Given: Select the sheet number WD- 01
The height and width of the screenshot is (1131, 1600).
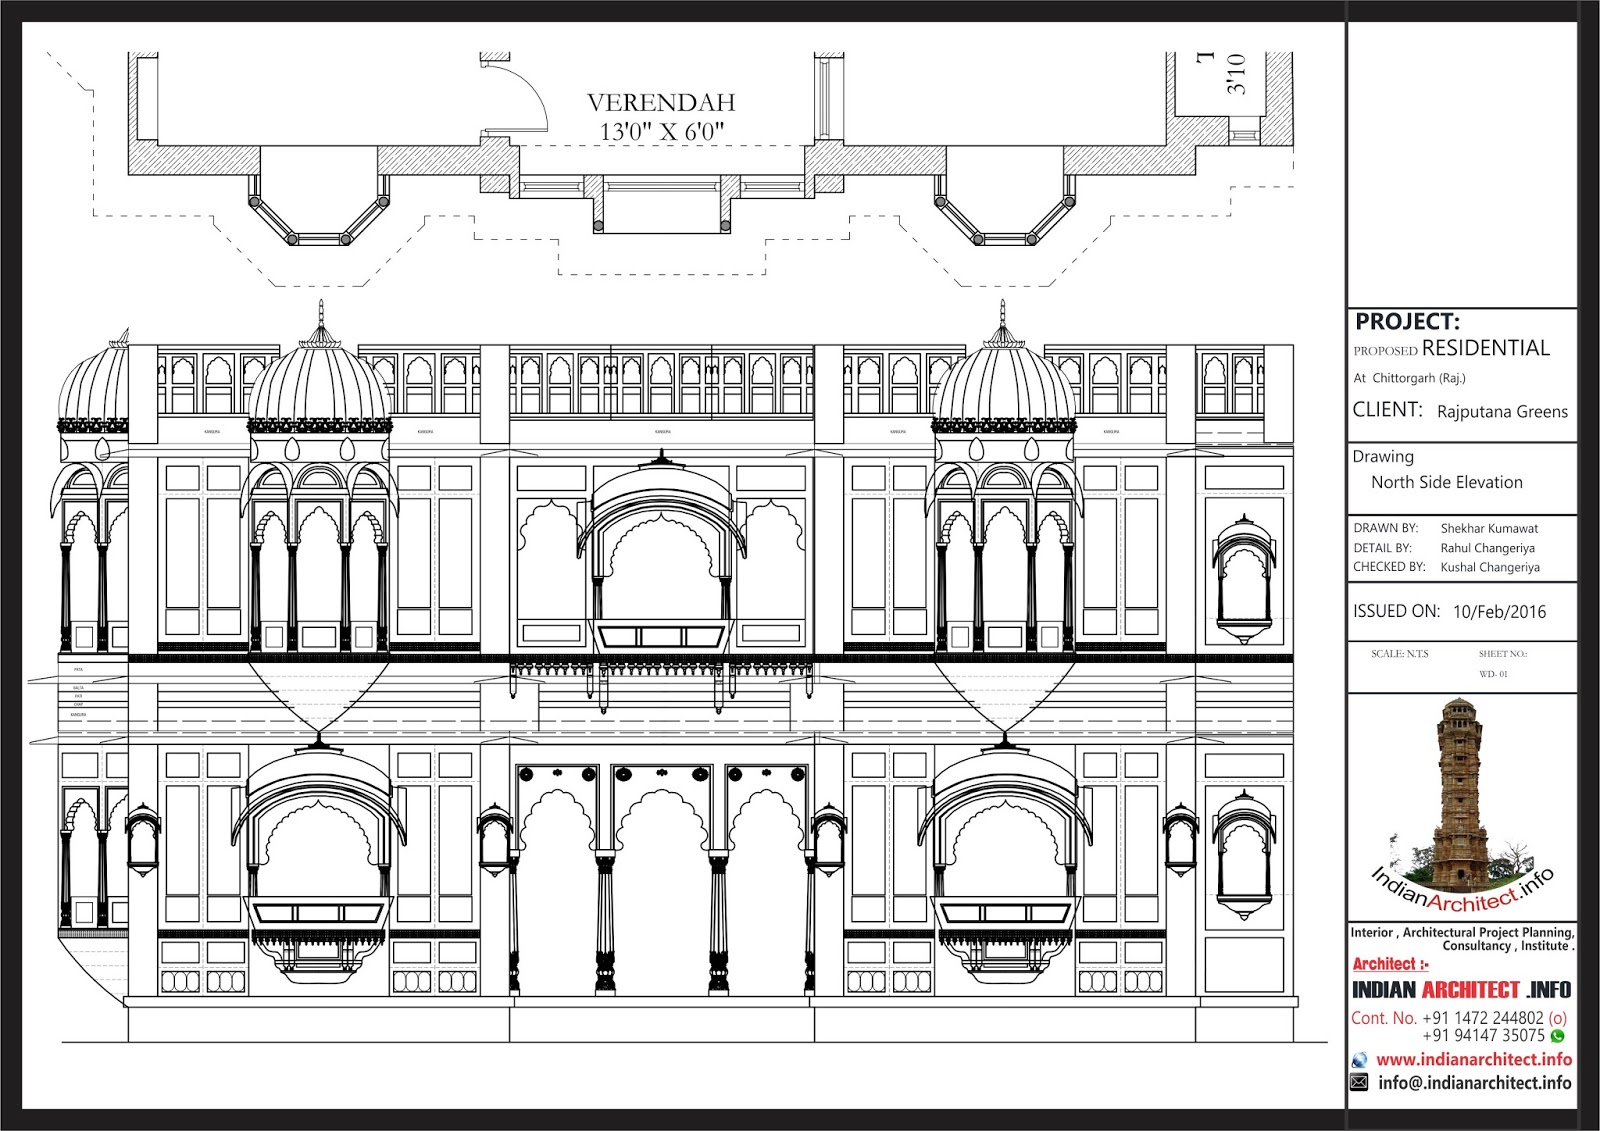Looking at the screenshot, I should [1493, 674].
